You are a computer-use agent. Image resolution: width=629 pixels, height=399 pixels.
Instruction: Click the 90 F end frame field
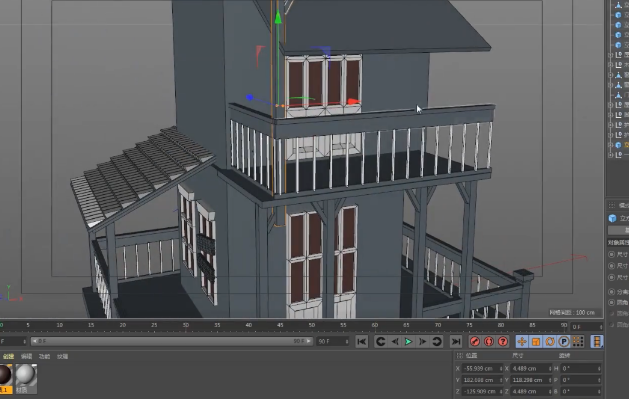pyautogui.click(x=333, y=342)
